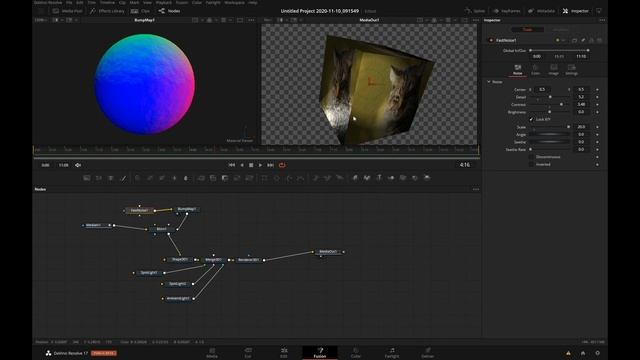
Task: Enable the Discontinuous checkbox
Action: [x=531, y=157]
